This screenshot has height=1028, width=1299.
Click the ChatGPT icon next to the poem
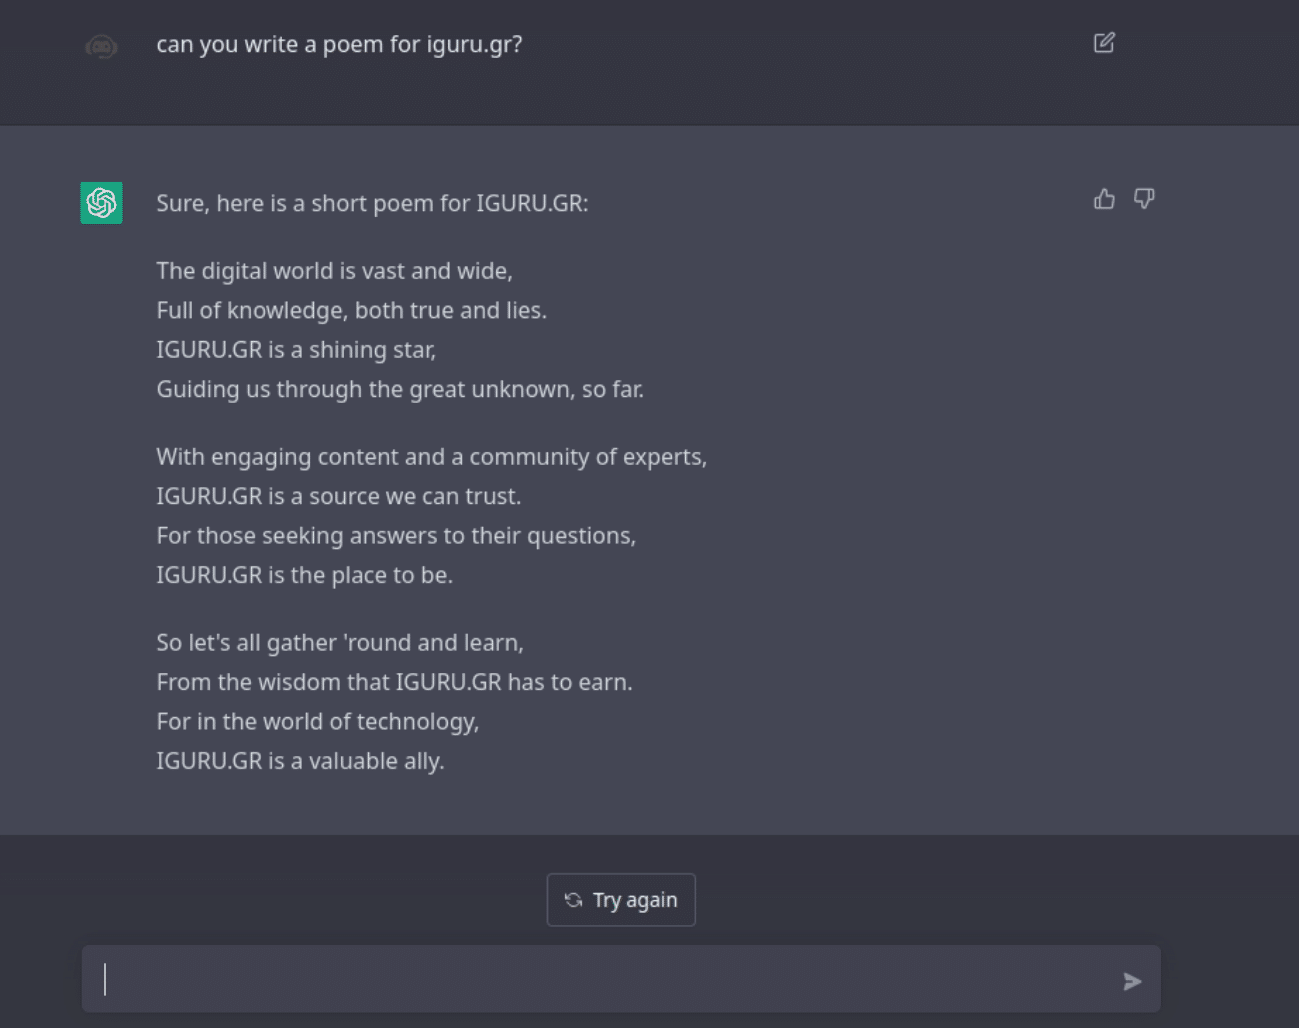(101, 202)
